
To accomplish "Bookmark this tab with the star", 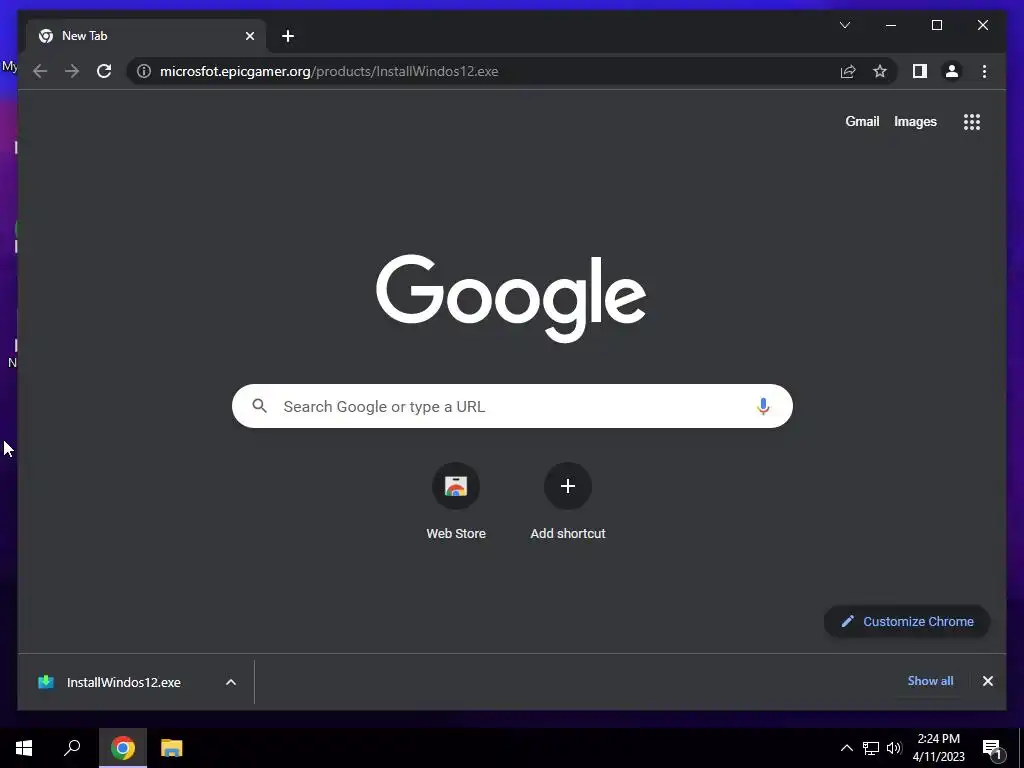I will coord(880,71).
